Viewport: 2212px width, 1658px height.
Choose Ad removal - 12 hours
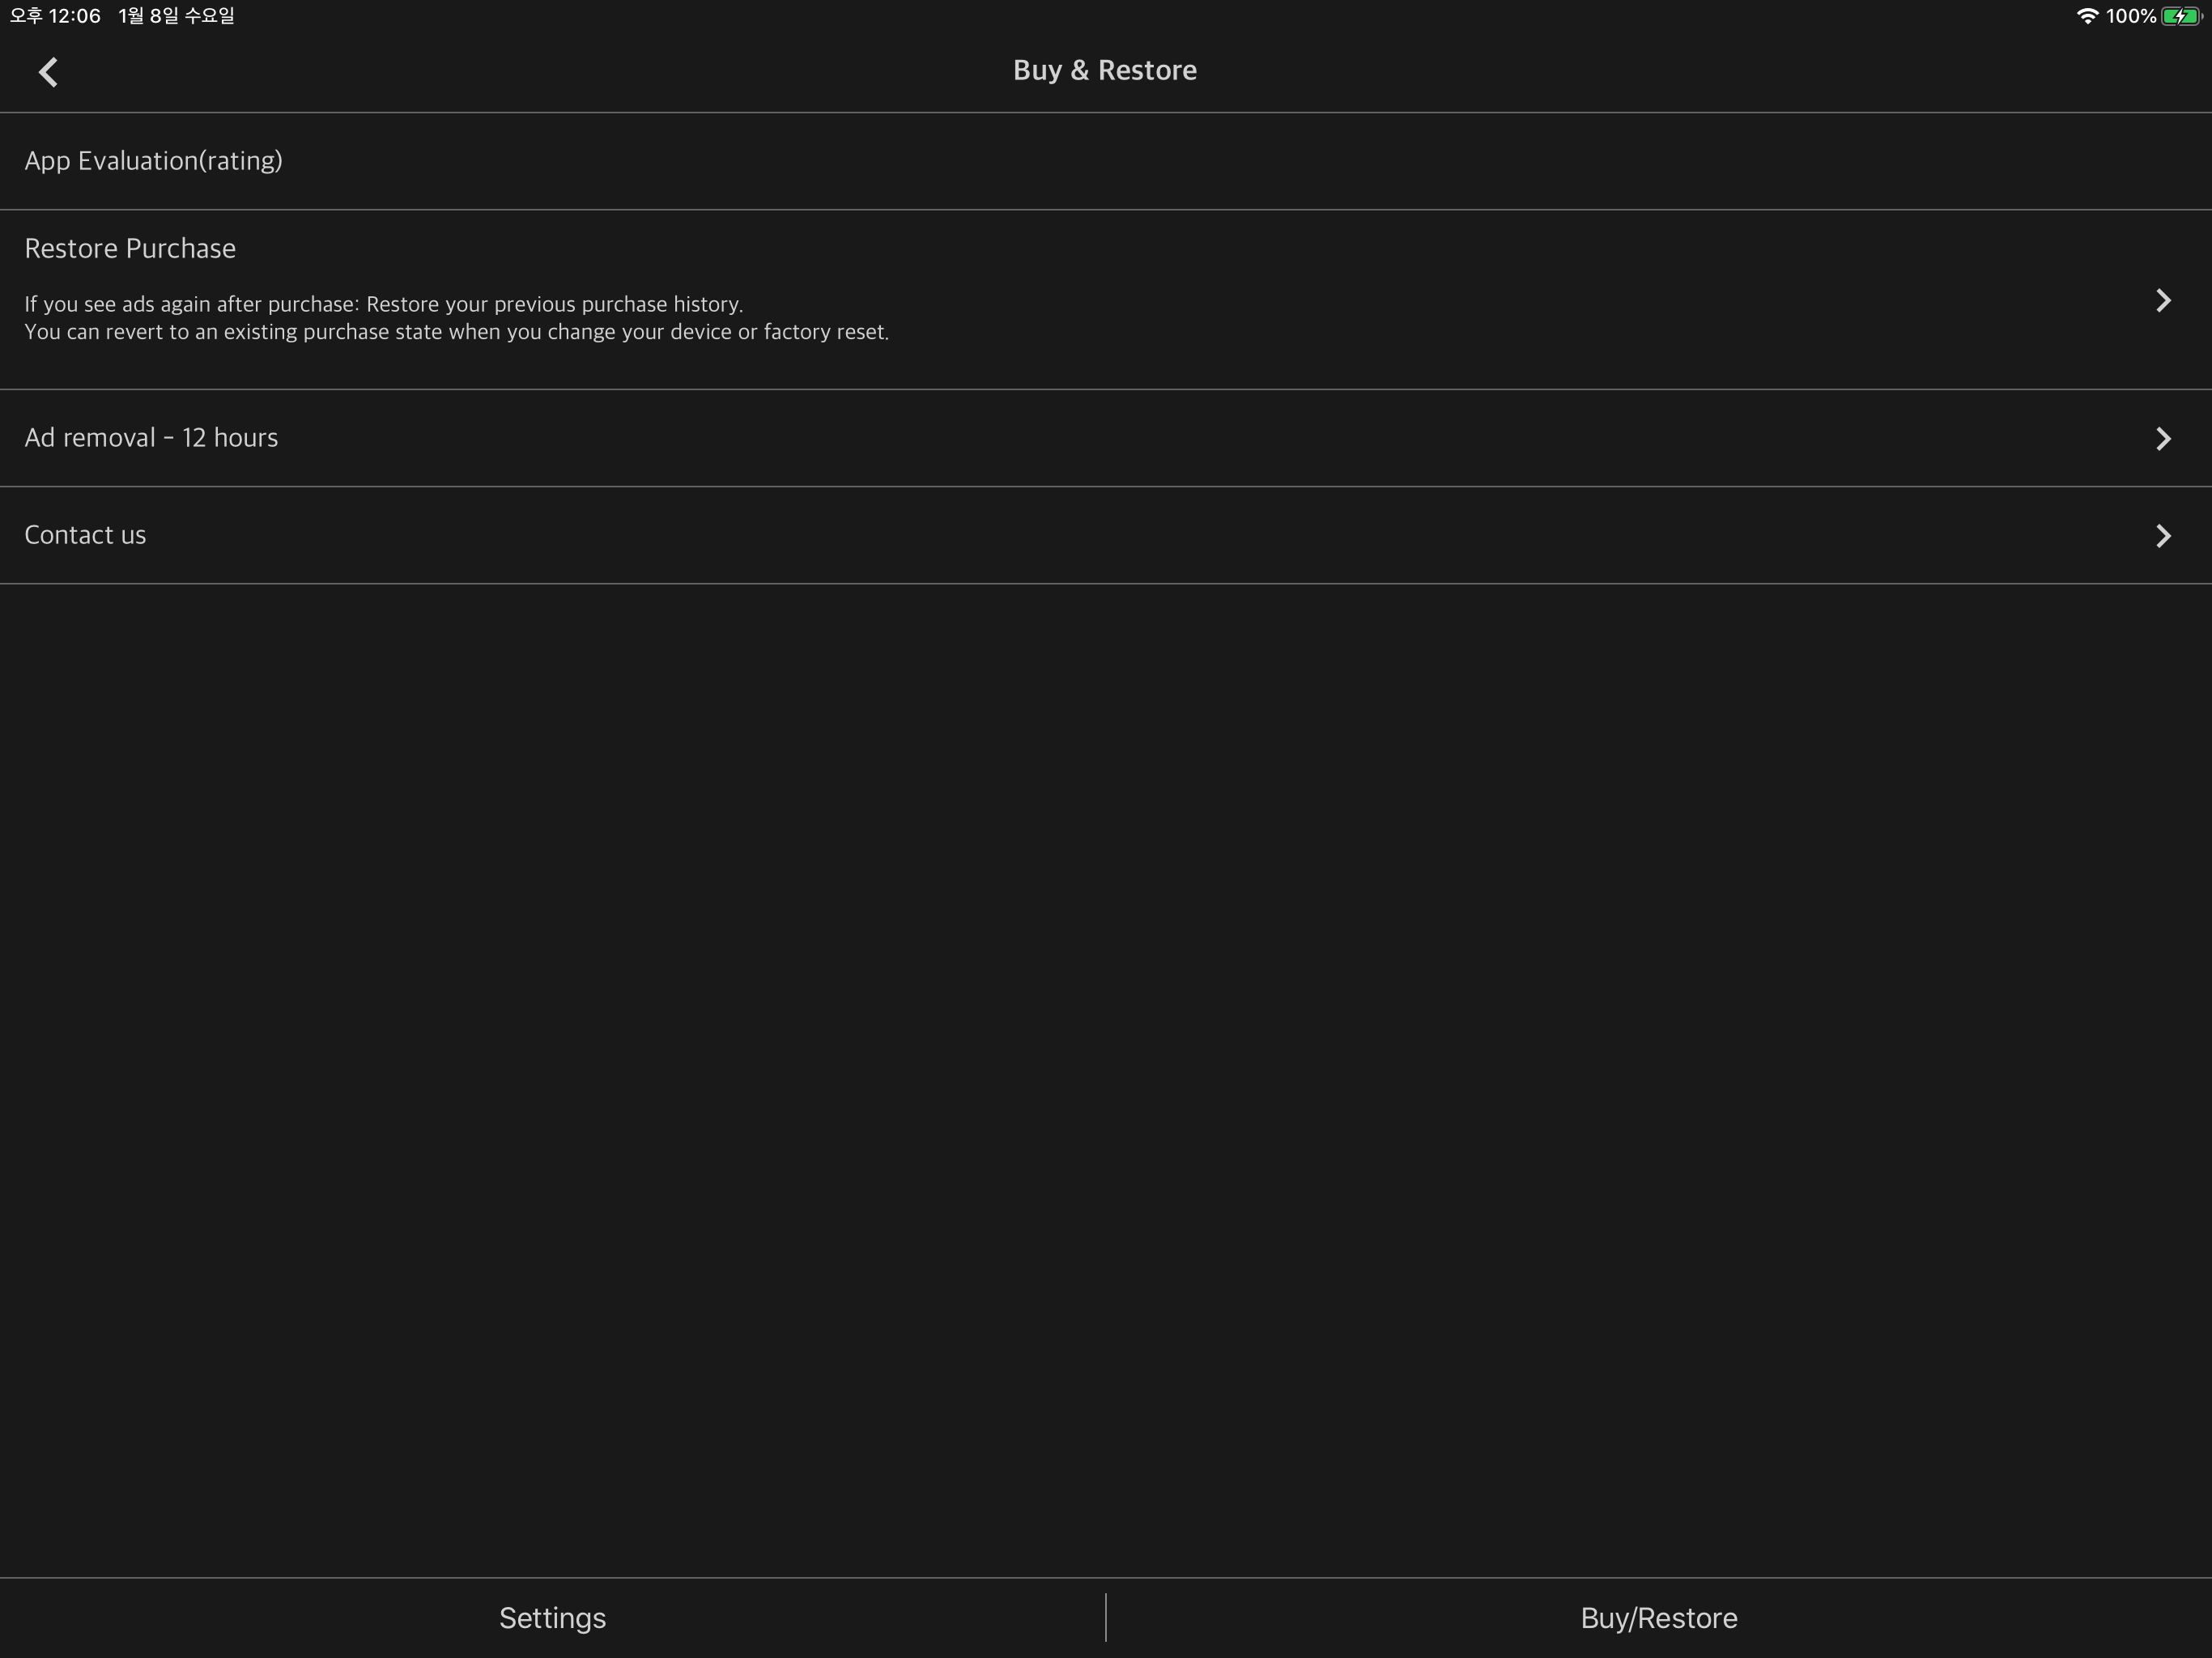(x=151, y=438)
